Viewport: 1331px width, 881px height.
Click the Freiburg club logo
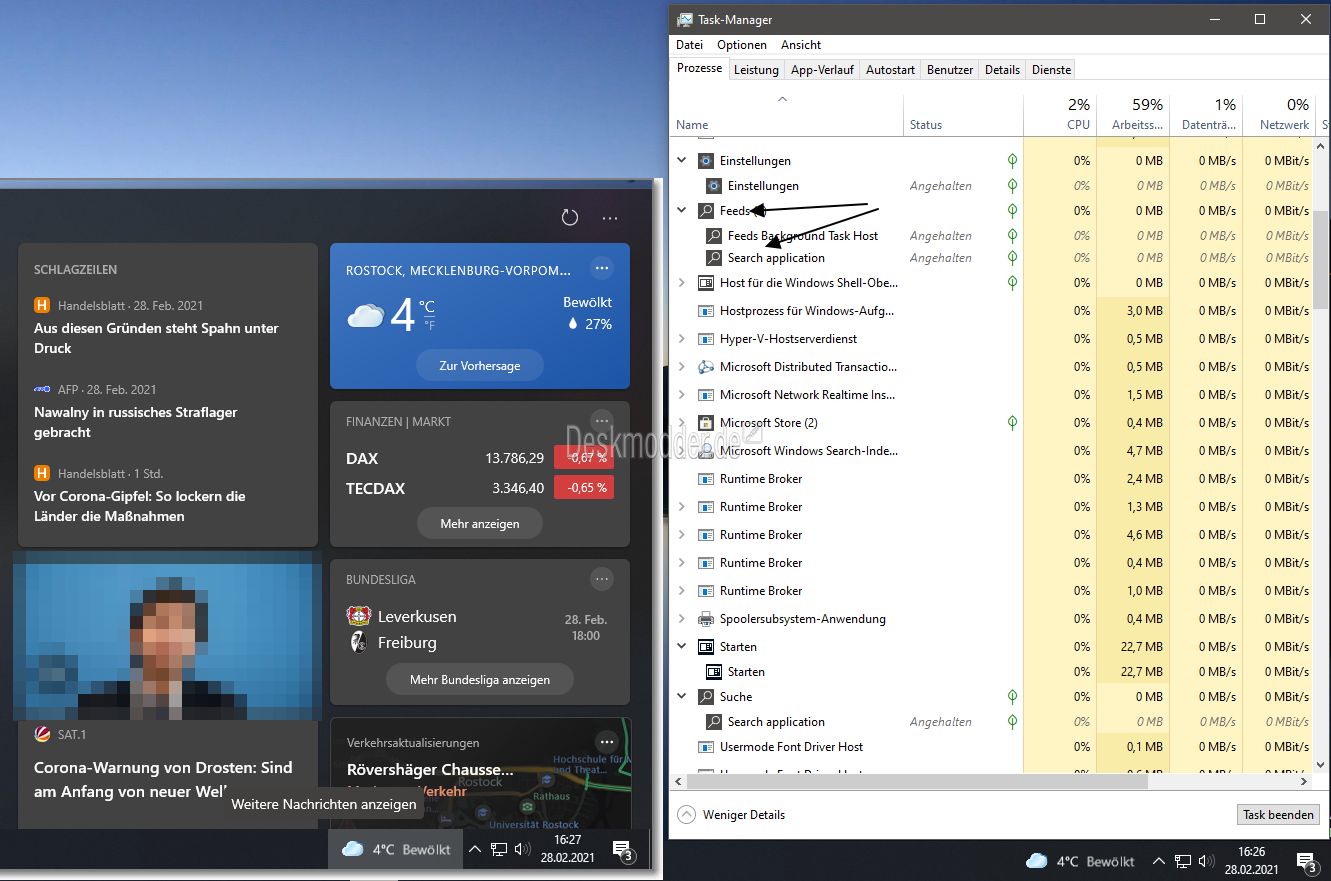click(359, 642)
